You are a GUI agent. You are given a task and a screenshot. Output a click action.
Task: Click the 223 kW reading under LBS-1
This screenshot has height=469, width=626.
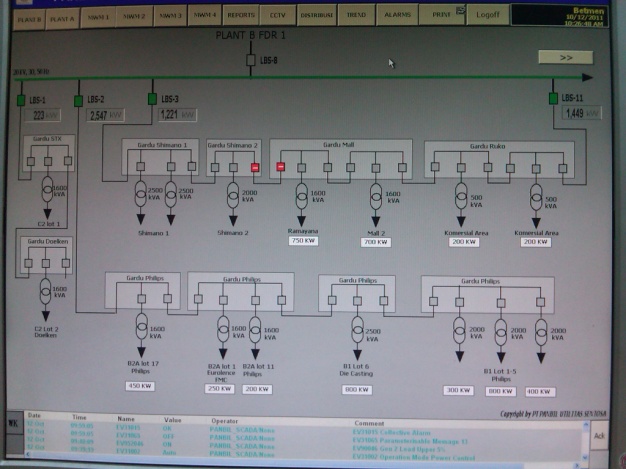43,116
